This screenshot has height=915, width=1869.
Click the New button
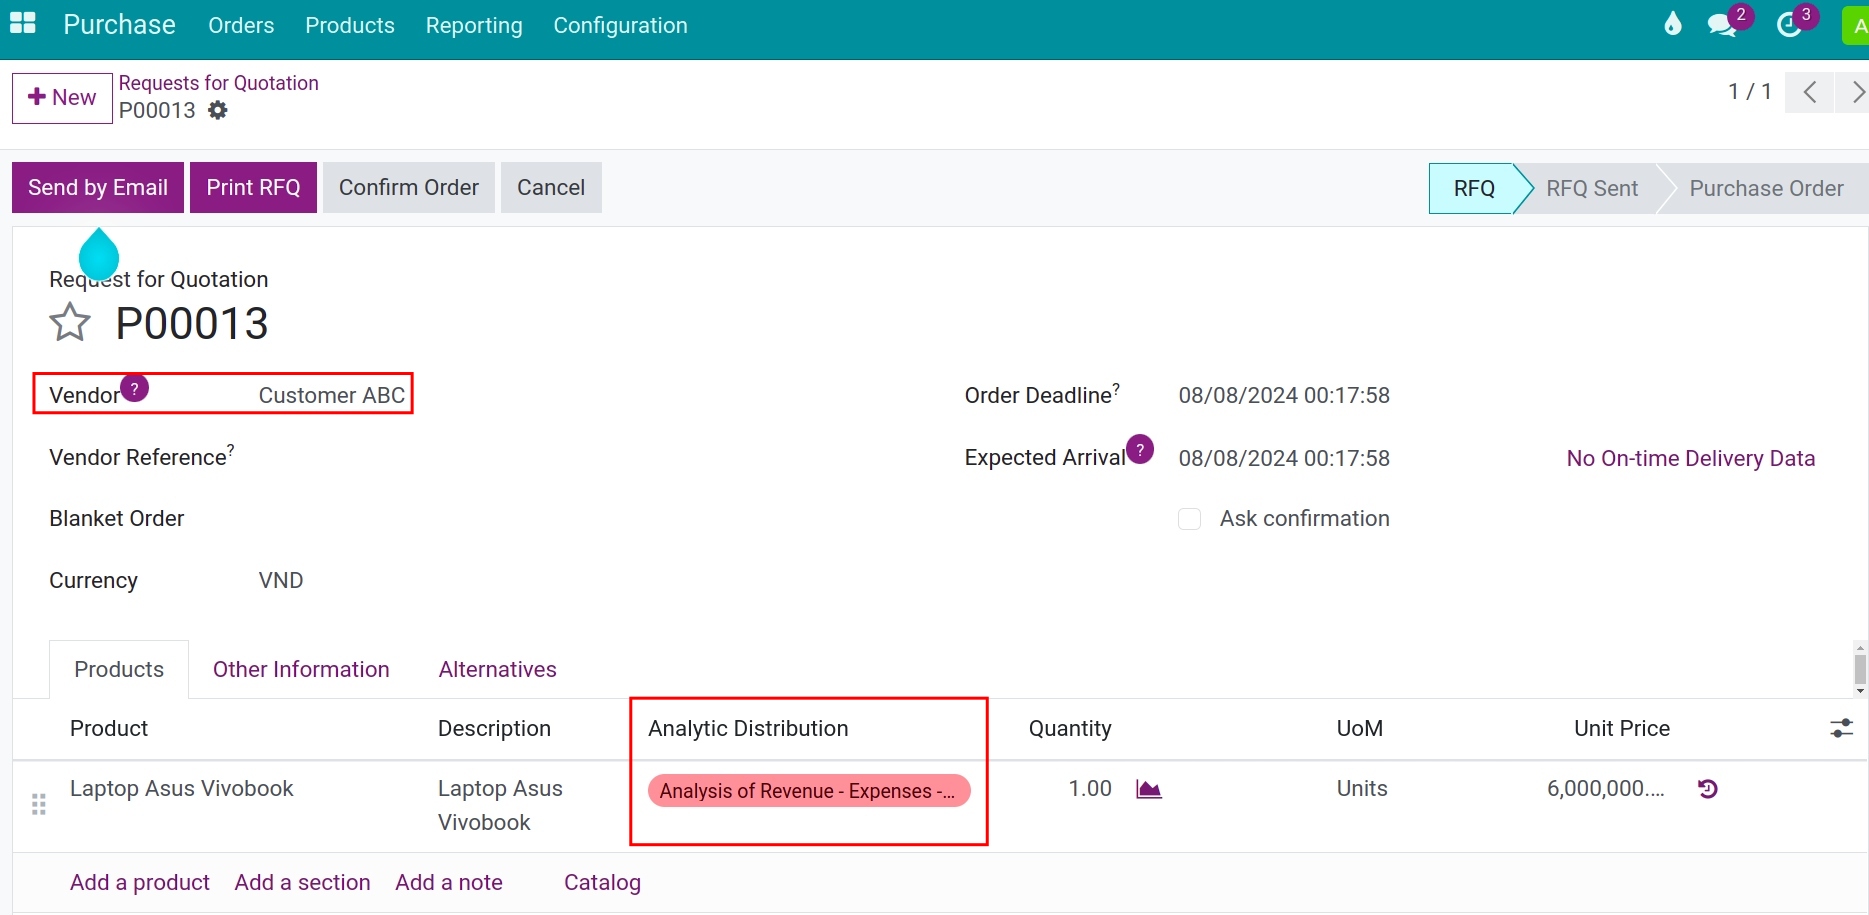tap(62, 98)
